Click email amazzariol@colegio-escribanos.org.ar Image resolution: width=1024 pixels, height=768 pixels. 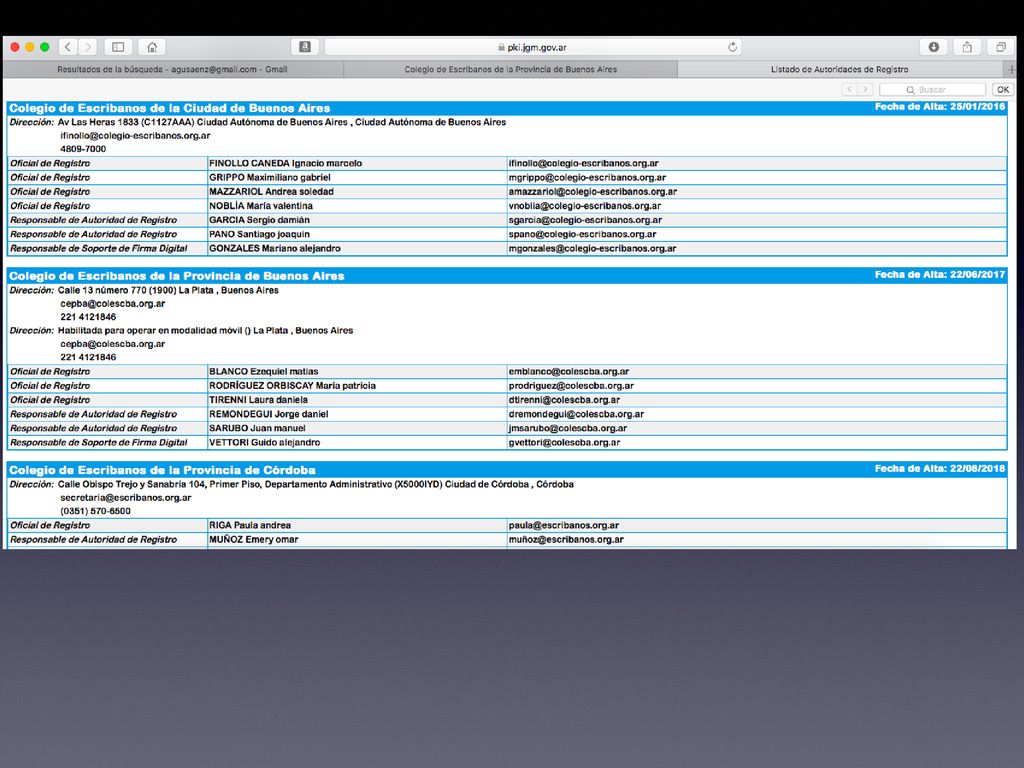593,192
